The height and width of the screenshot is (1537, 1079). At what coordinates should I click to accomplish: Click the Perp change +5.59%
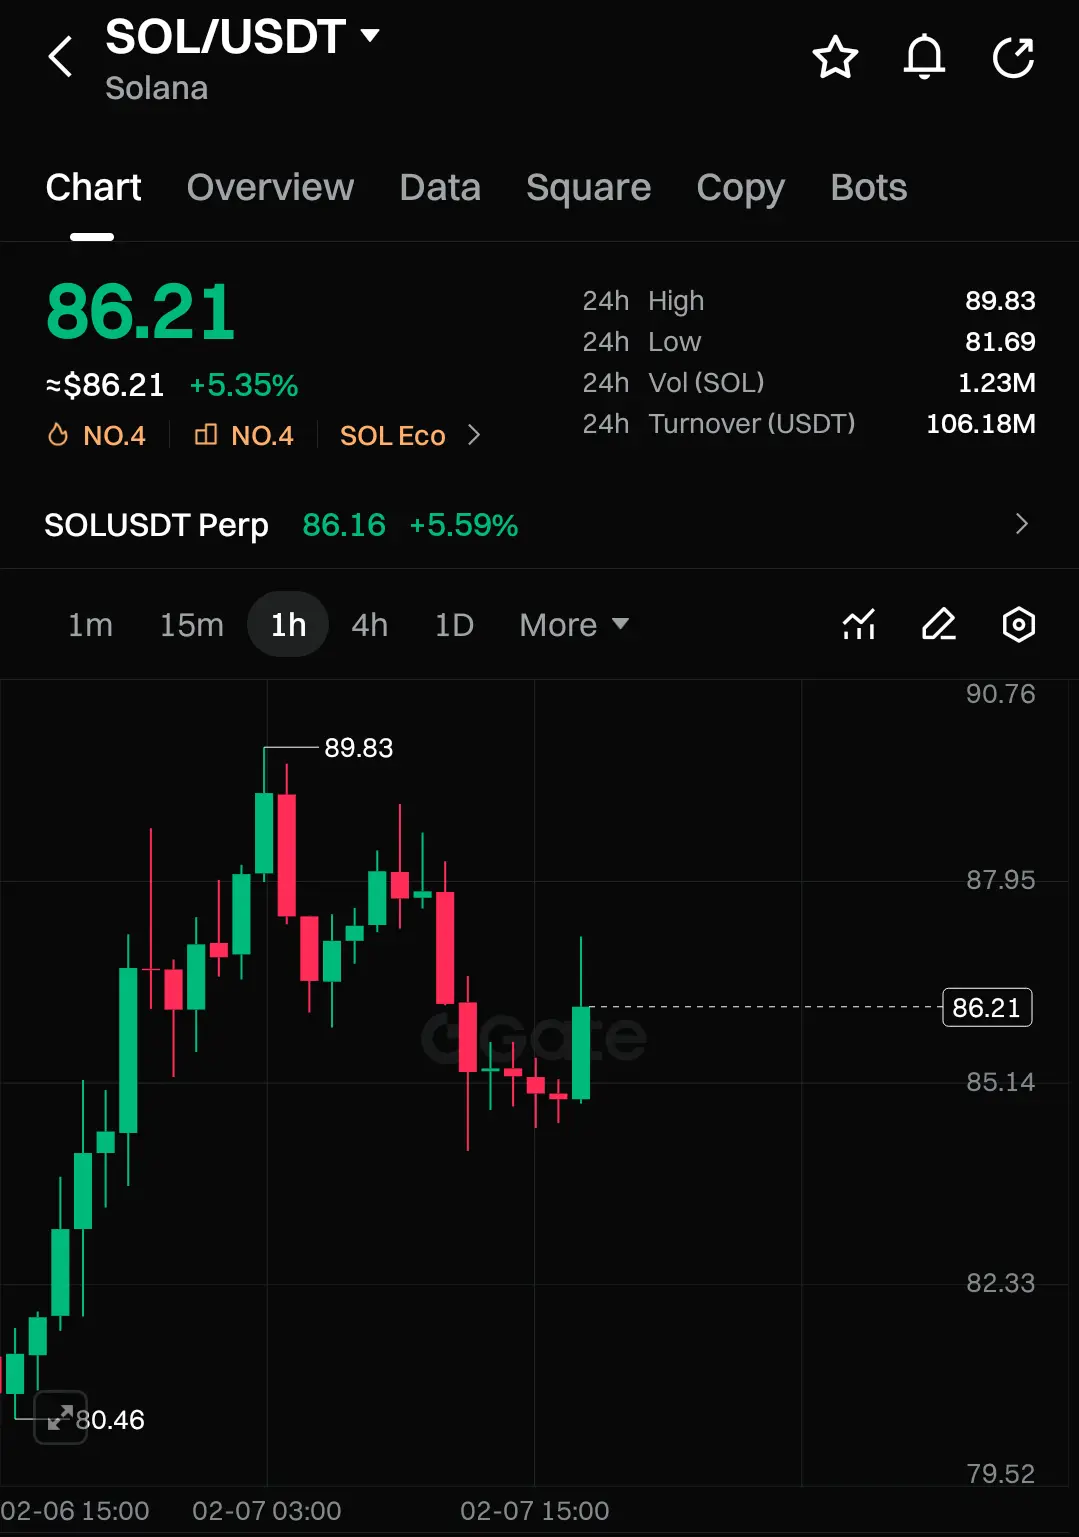point(463,525)
